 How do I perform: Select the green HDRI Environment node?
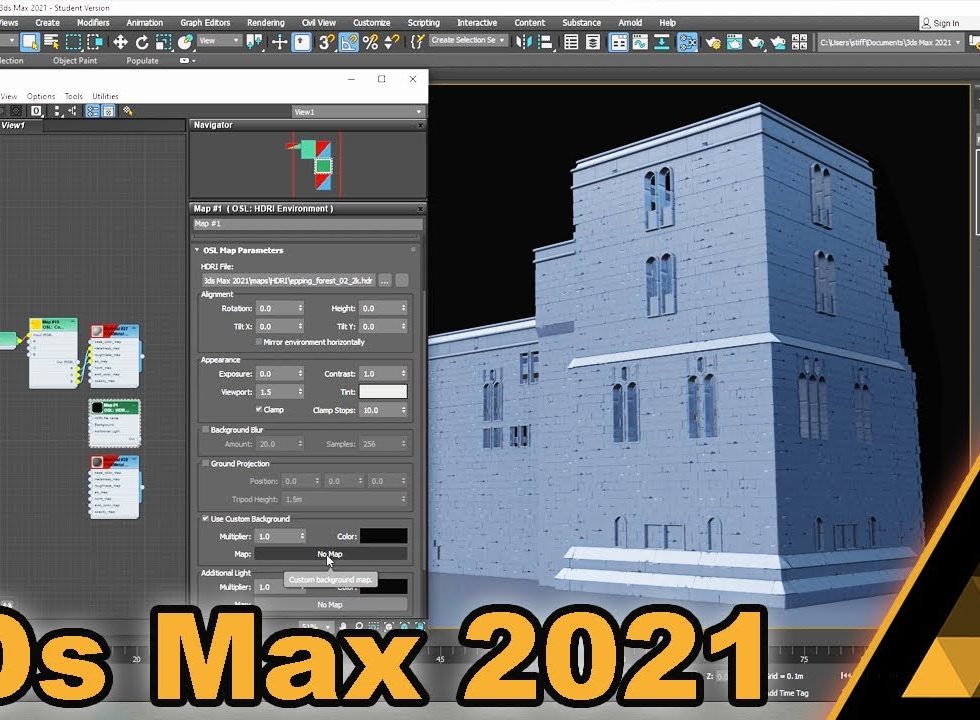[x=114, y=424]
